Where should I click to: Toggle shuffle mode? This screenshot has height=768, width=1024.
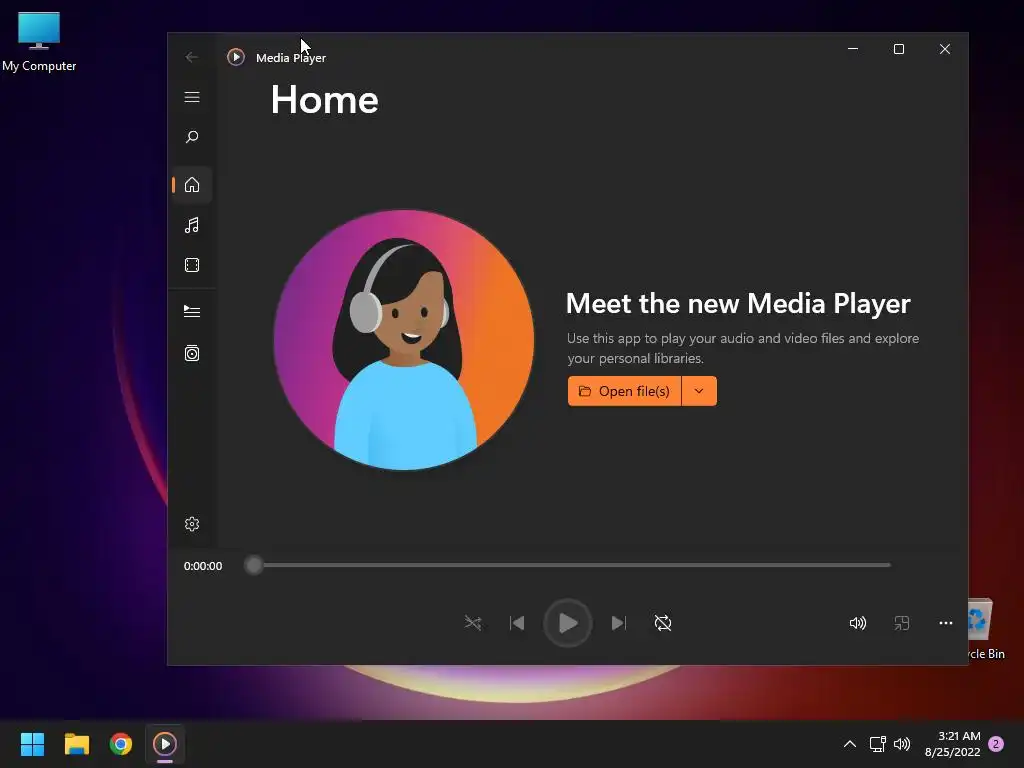click(473, 623)
